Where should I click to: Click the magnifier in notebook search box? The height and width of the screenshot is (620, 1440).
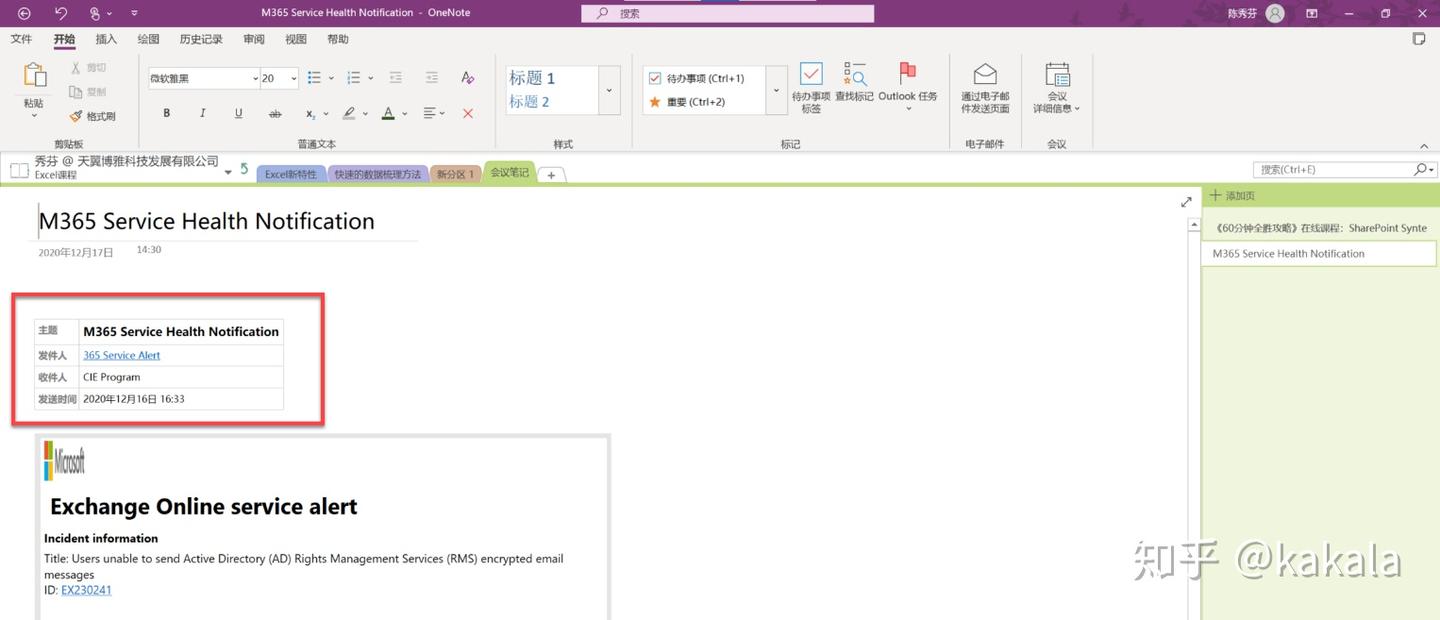click(x=1421, y=170)
